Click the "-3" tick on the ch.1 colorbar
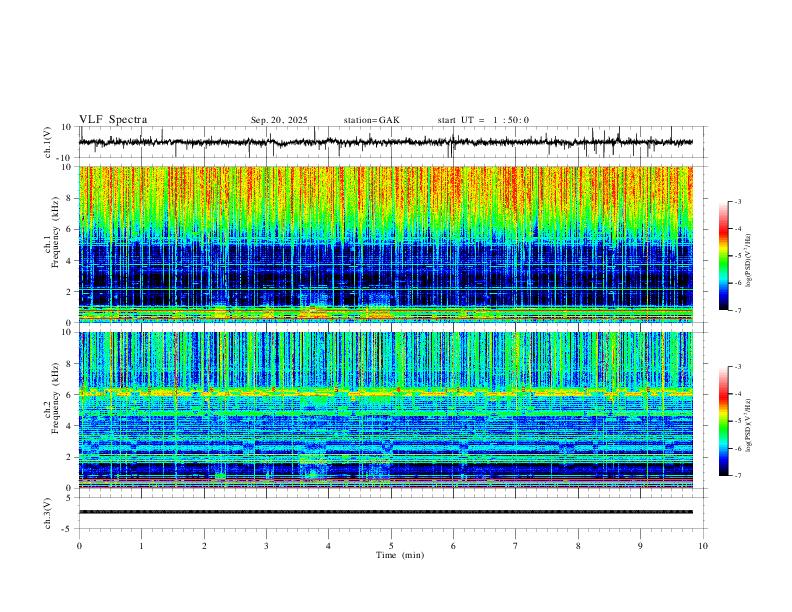The height and width of the screenshot is (612, 792). pos(738,201)
